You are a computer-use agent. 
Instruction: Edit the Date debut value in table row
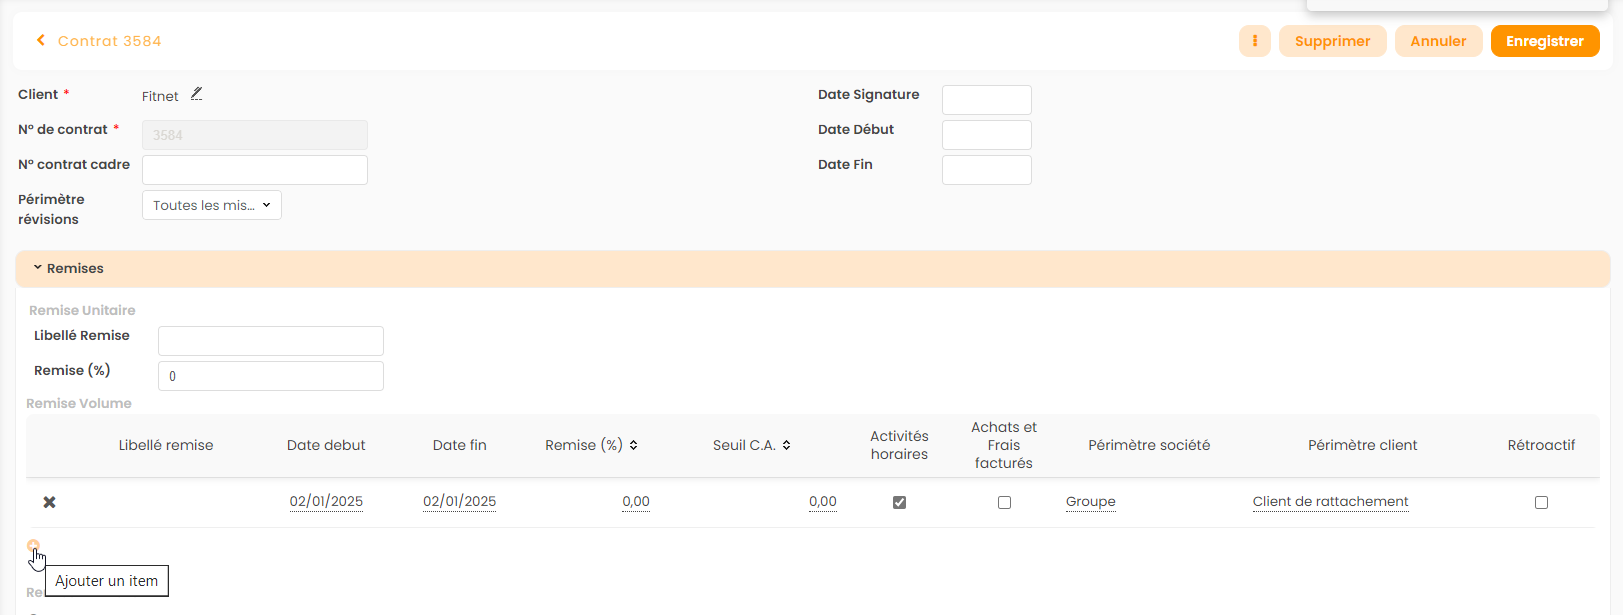tap(326, 502)
